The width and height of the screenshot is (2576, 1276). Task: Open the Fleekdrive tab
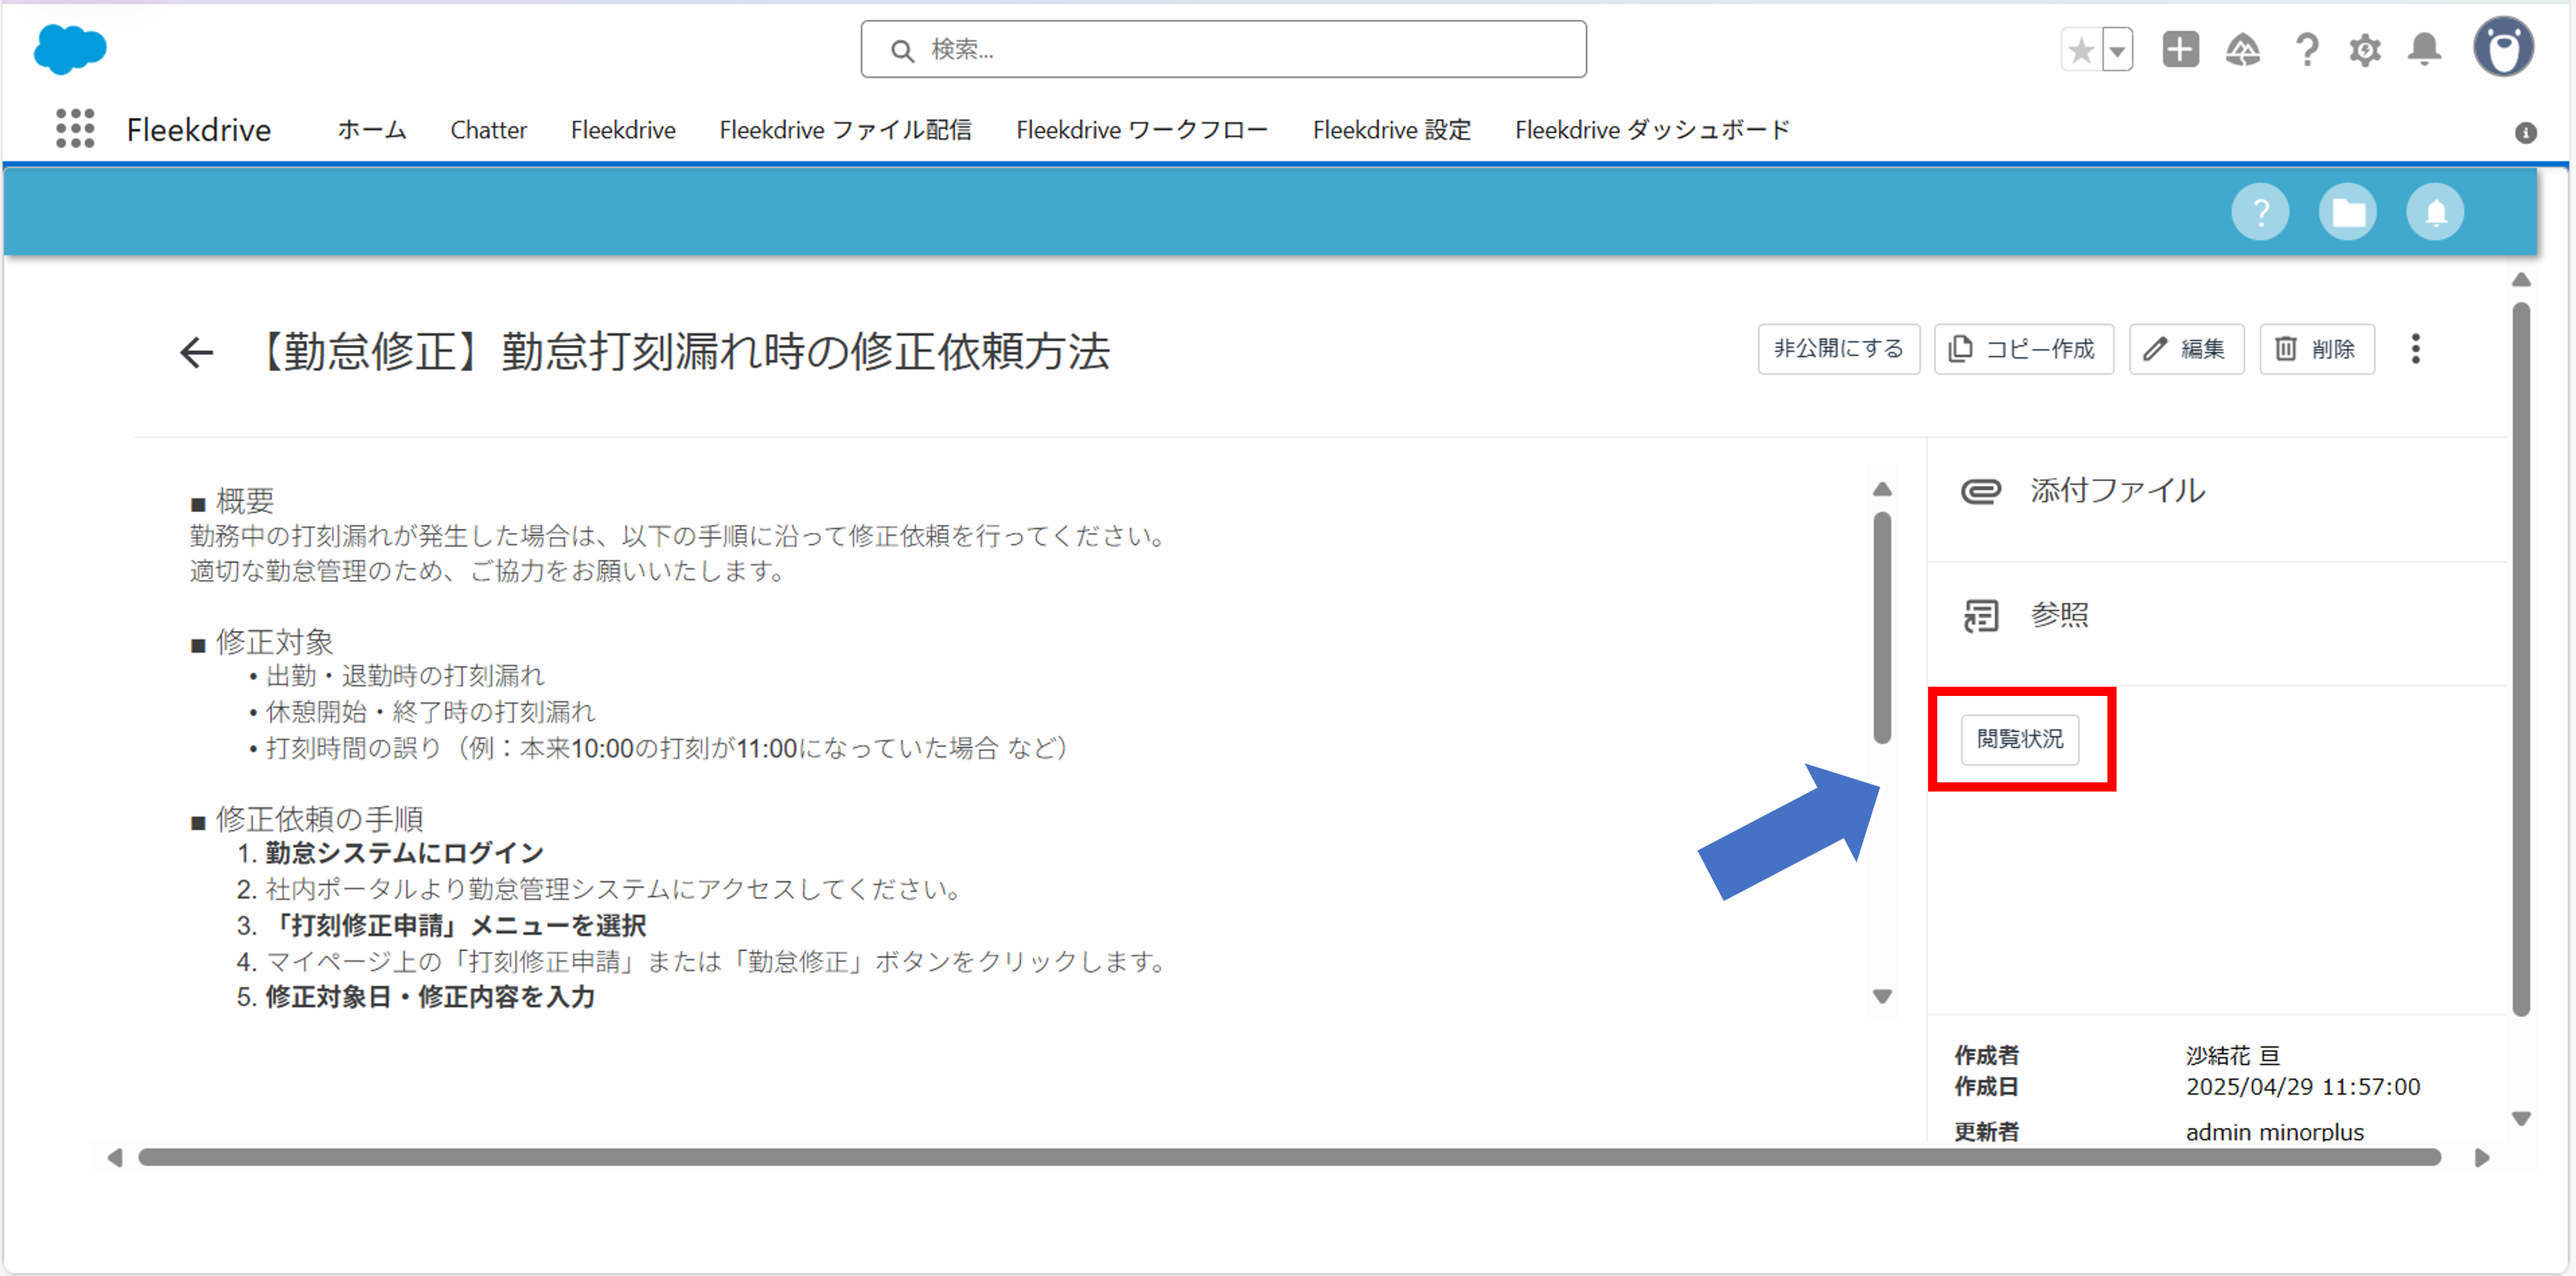pyautogui.click(x=623, y=130)
